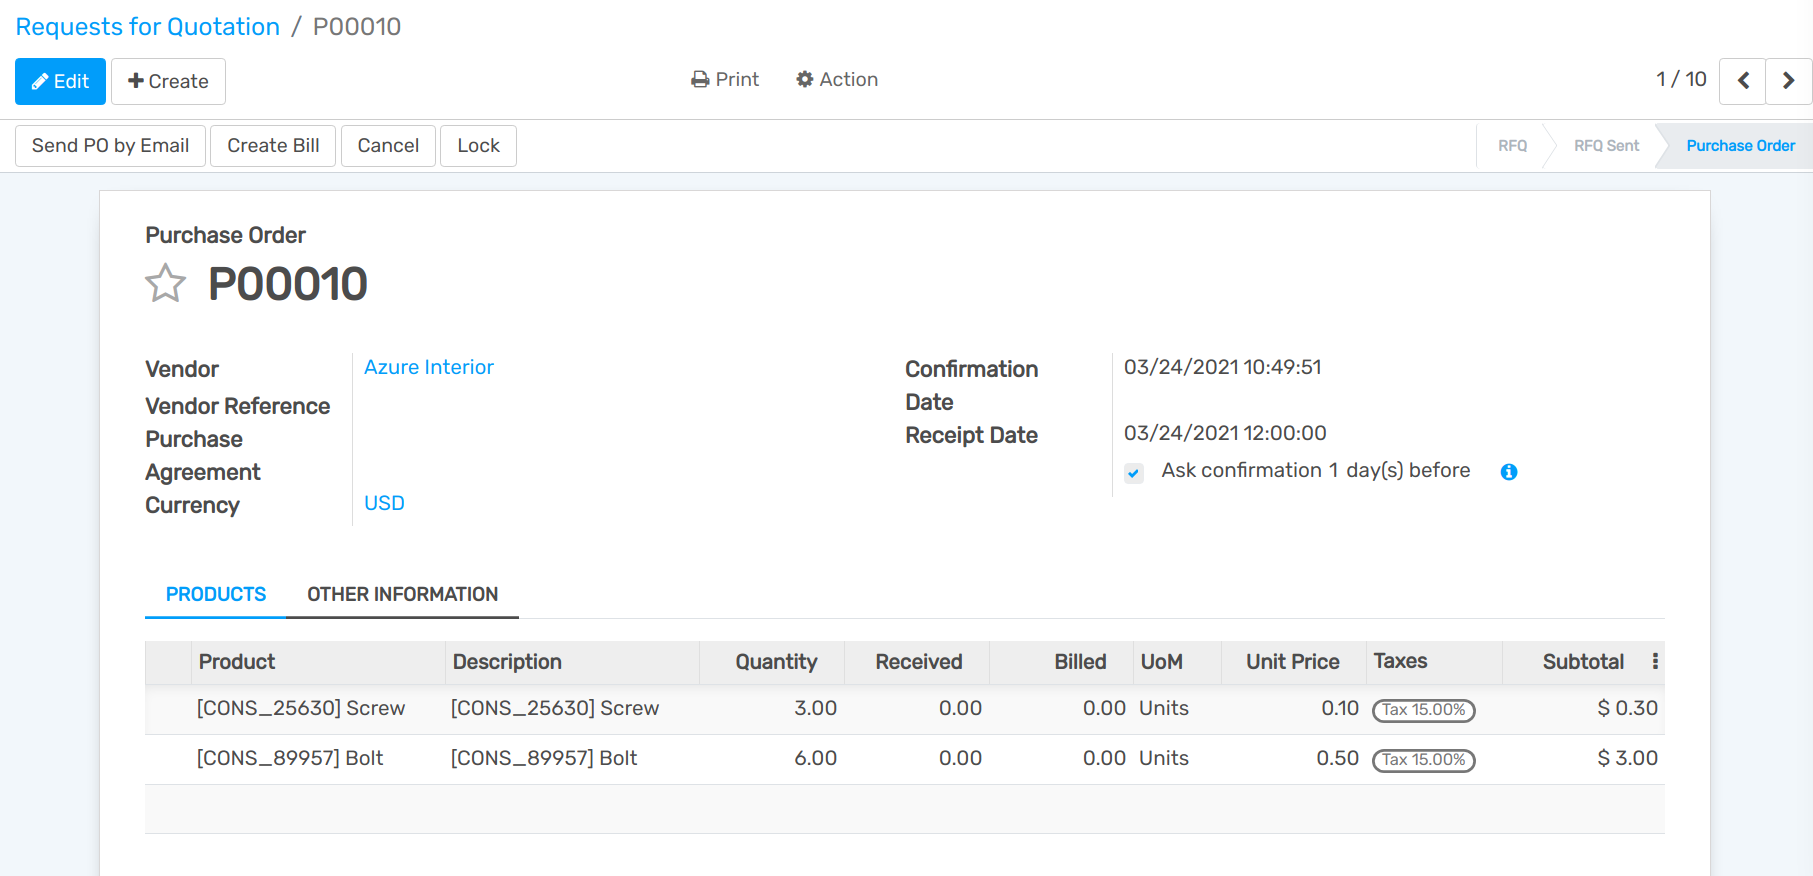Switch to the Other Information tab

click(402, 594)
